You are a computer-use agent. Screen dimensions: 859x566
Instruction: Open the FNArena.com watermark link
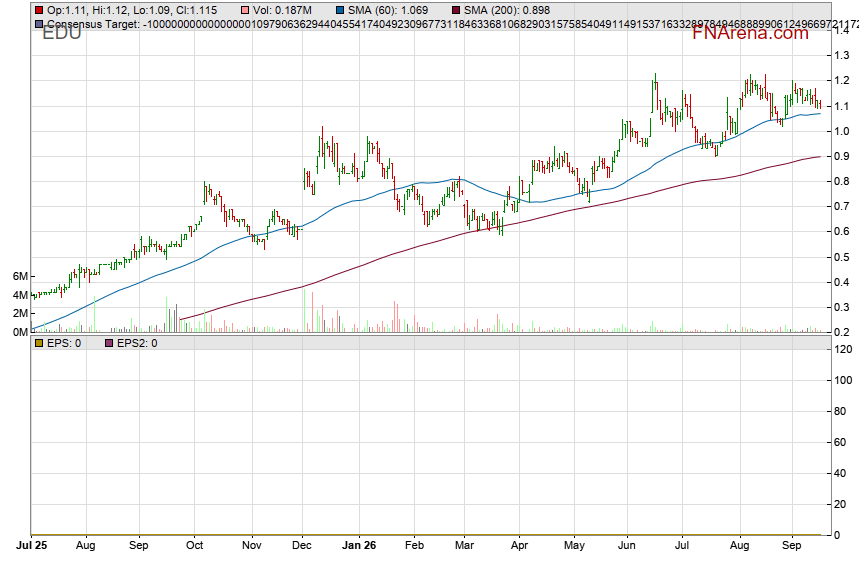tap(750, 33)
